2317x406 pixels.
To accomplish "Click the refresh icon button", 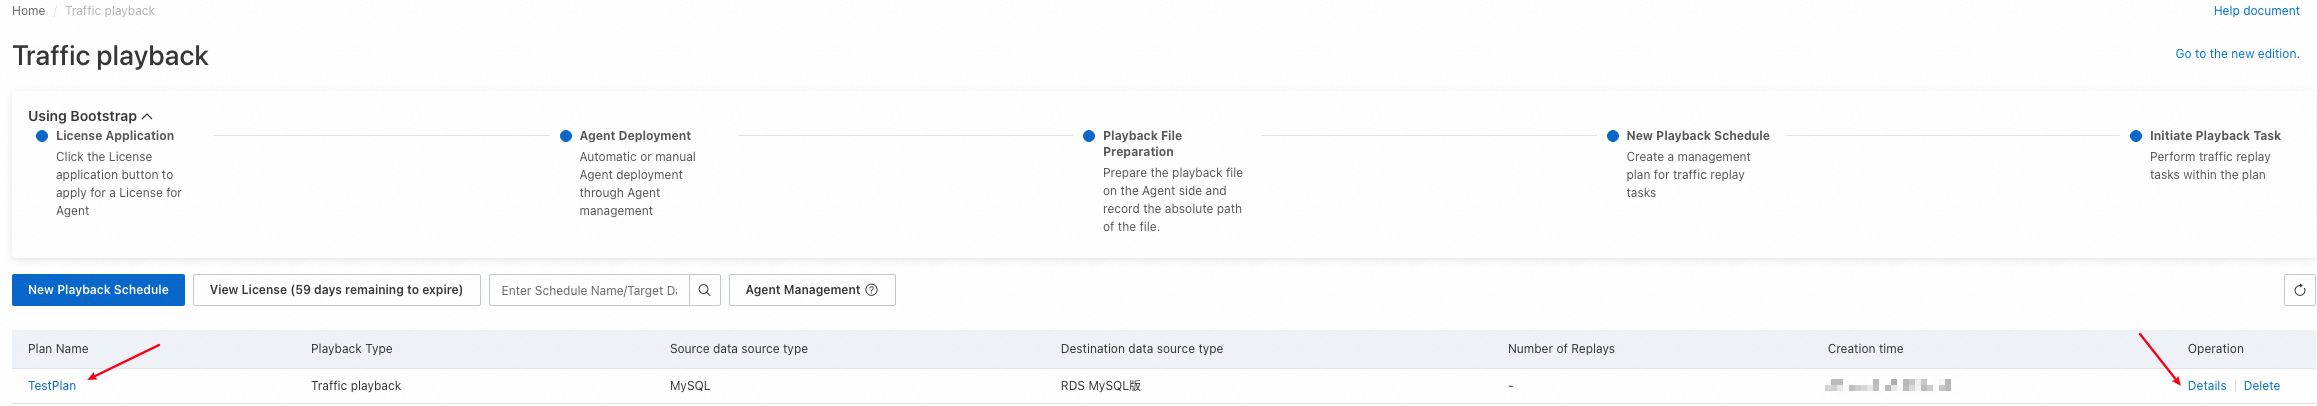I will (x=2299, y=290).
